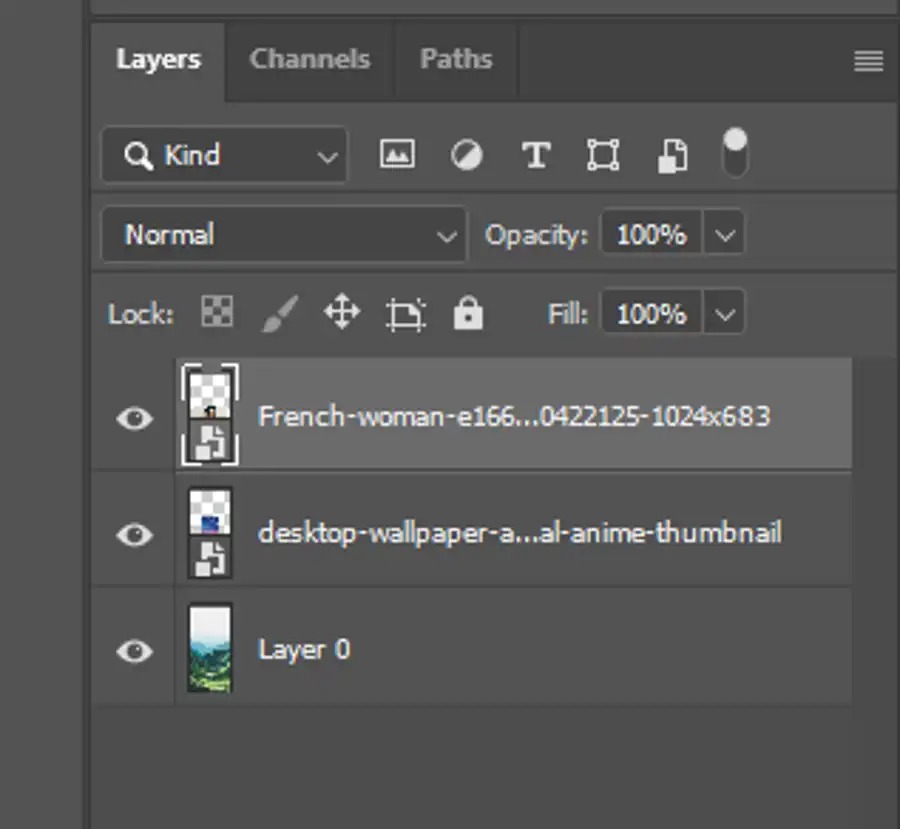Open the Normal blend mode dropdown
Screen dimensions: 900x829
[284, 235]
